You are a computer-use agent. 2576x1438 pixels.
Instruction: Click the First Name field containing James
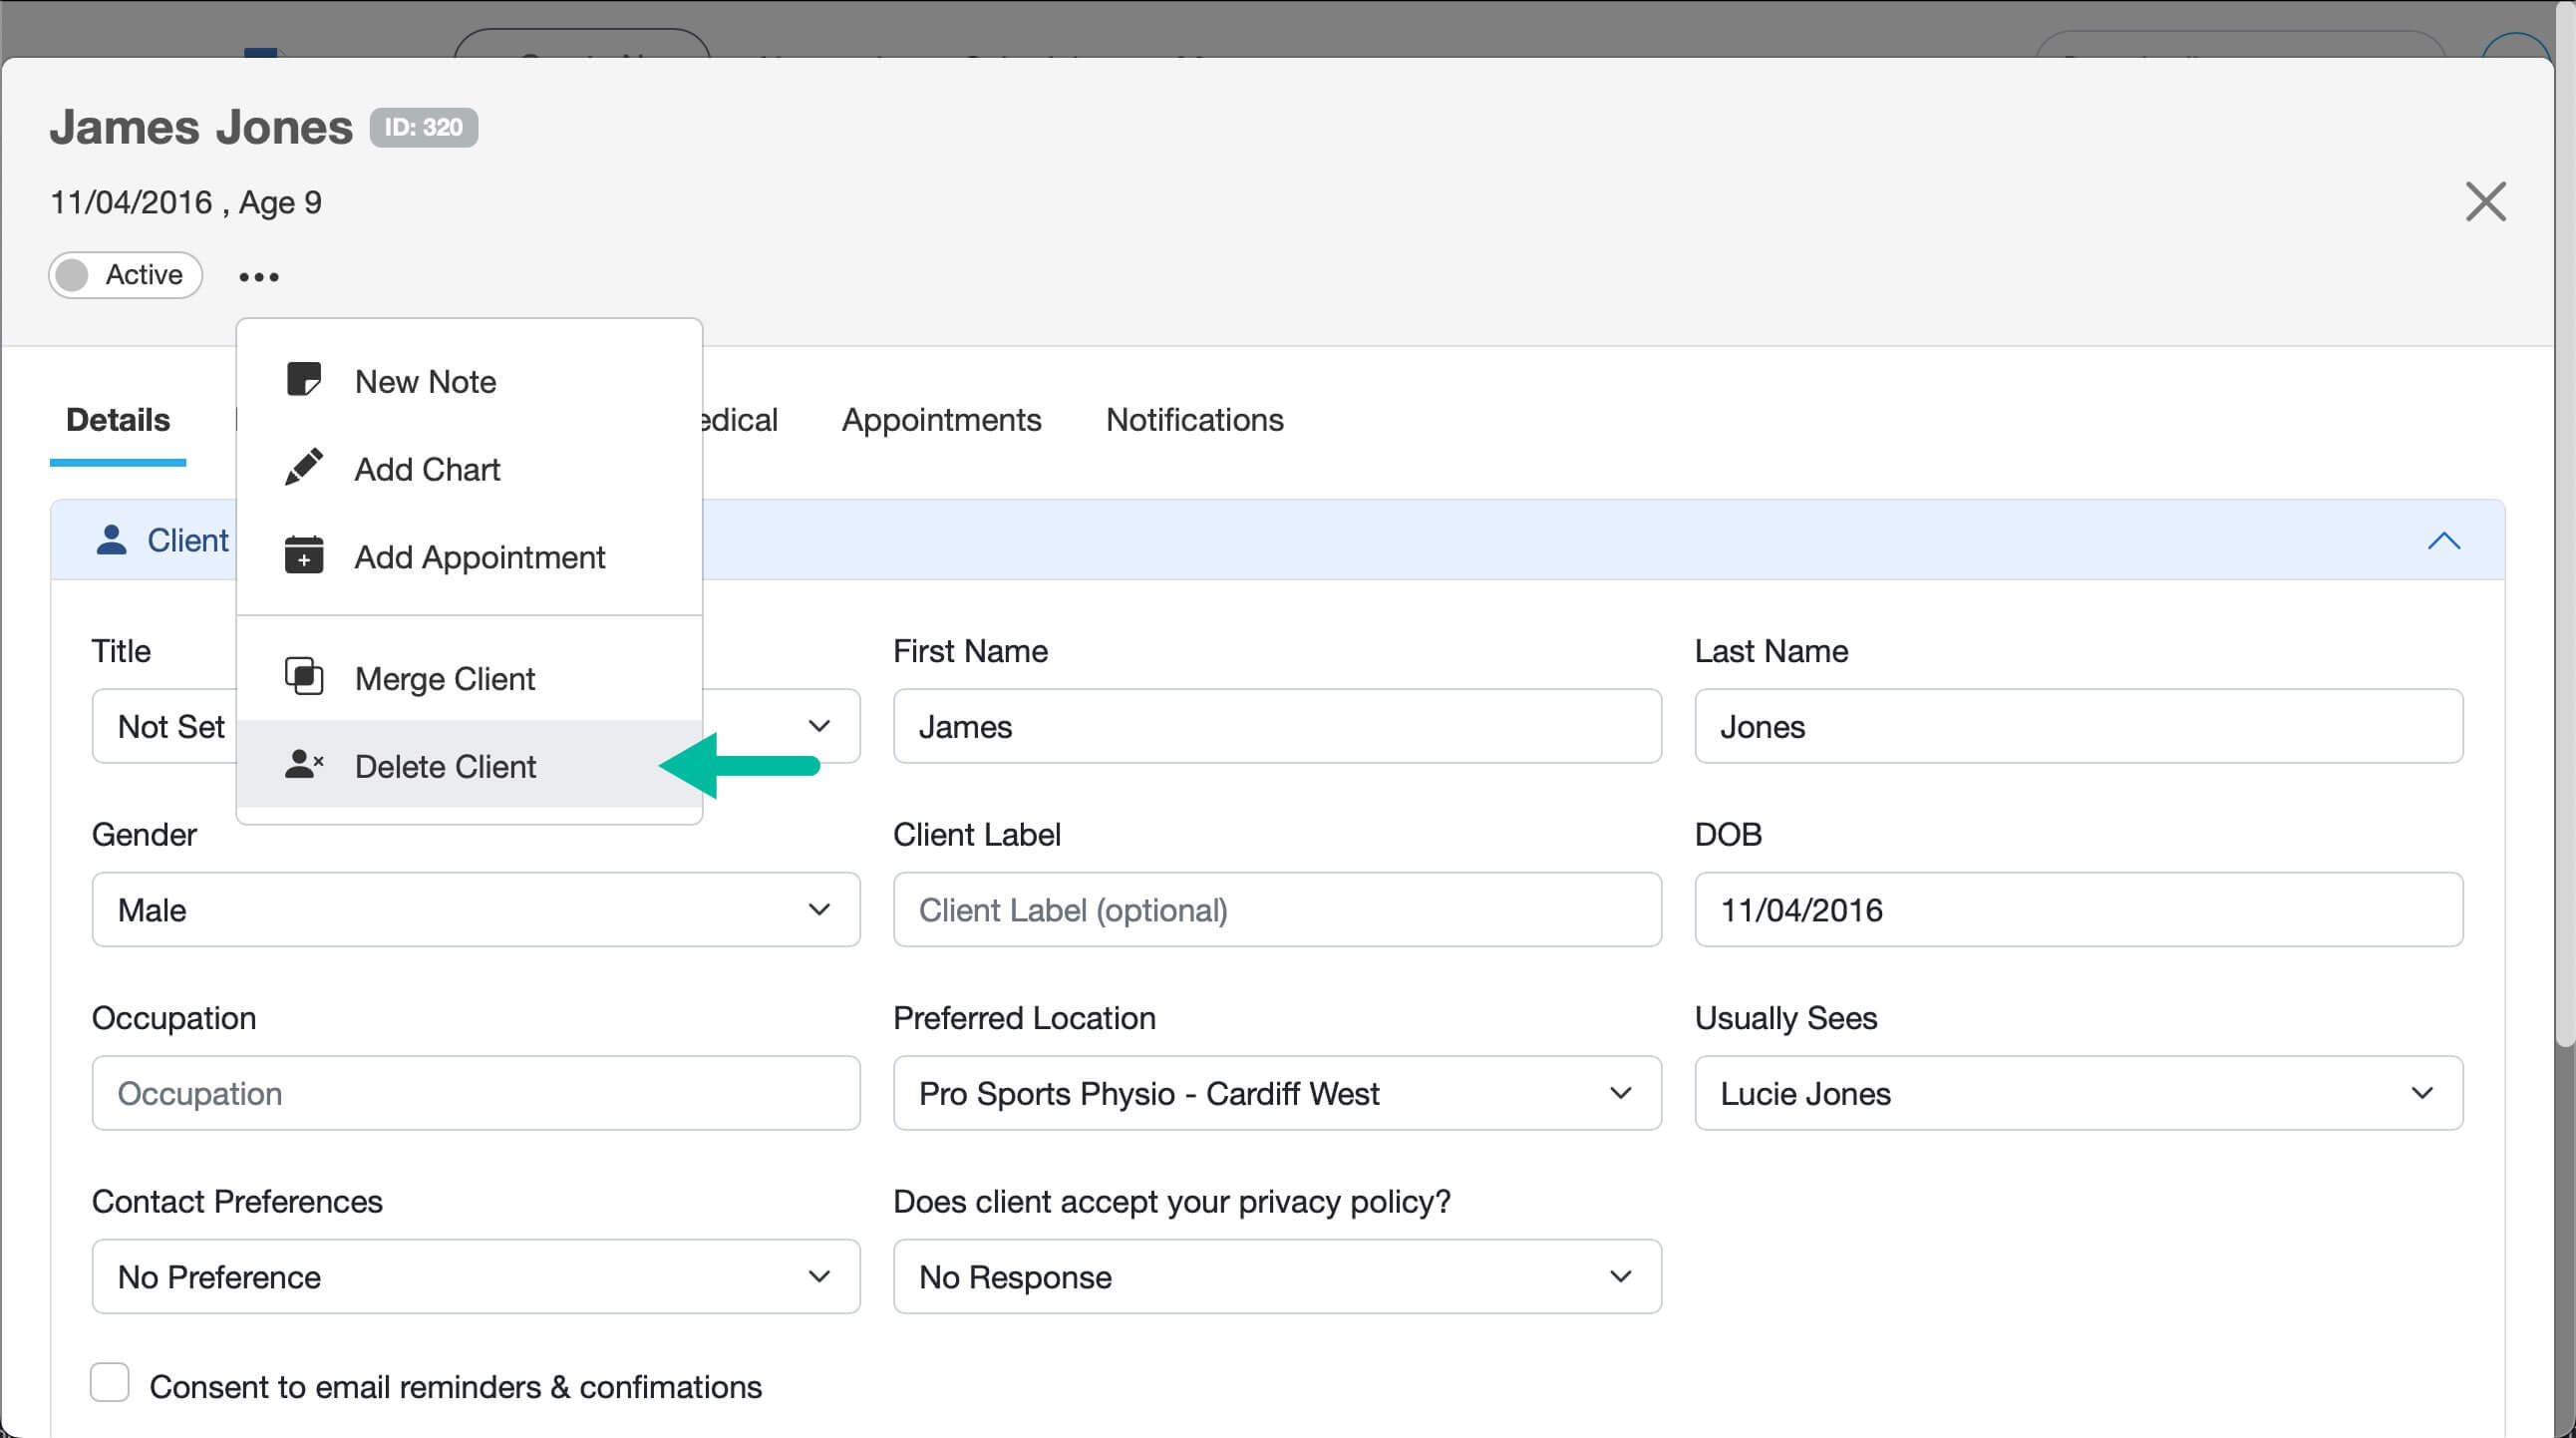(x=1276, y=726)
